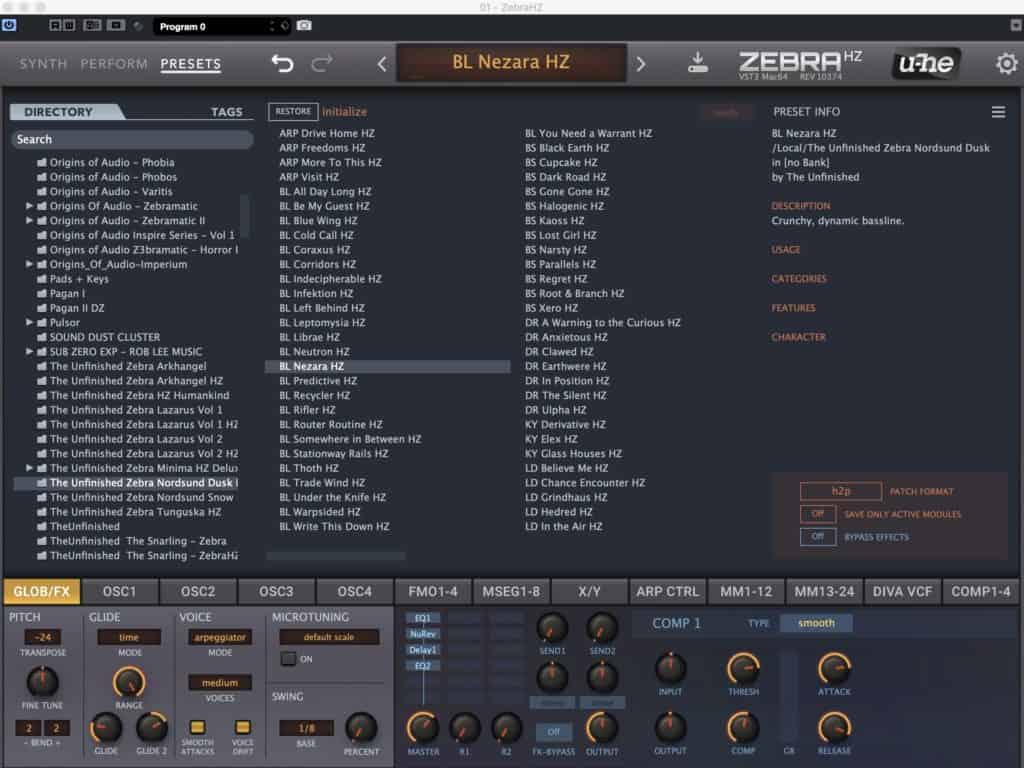Viewport: 1024px width, 768px height.
Task: Open the TAGS browser tab
Action: click(x=227, y=112)
